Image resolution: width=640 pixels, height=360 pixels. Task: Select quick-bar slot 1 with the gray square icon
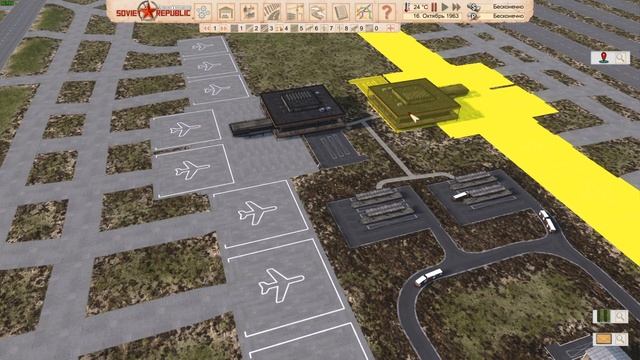tap(238, 28)
